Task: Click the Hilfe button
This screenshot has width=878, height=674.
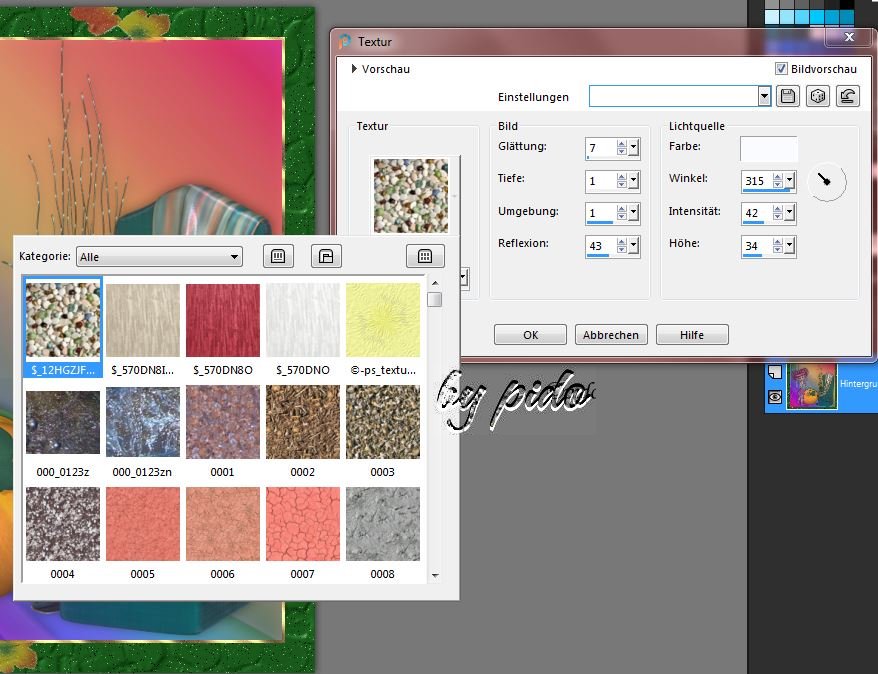Action: 691,335
